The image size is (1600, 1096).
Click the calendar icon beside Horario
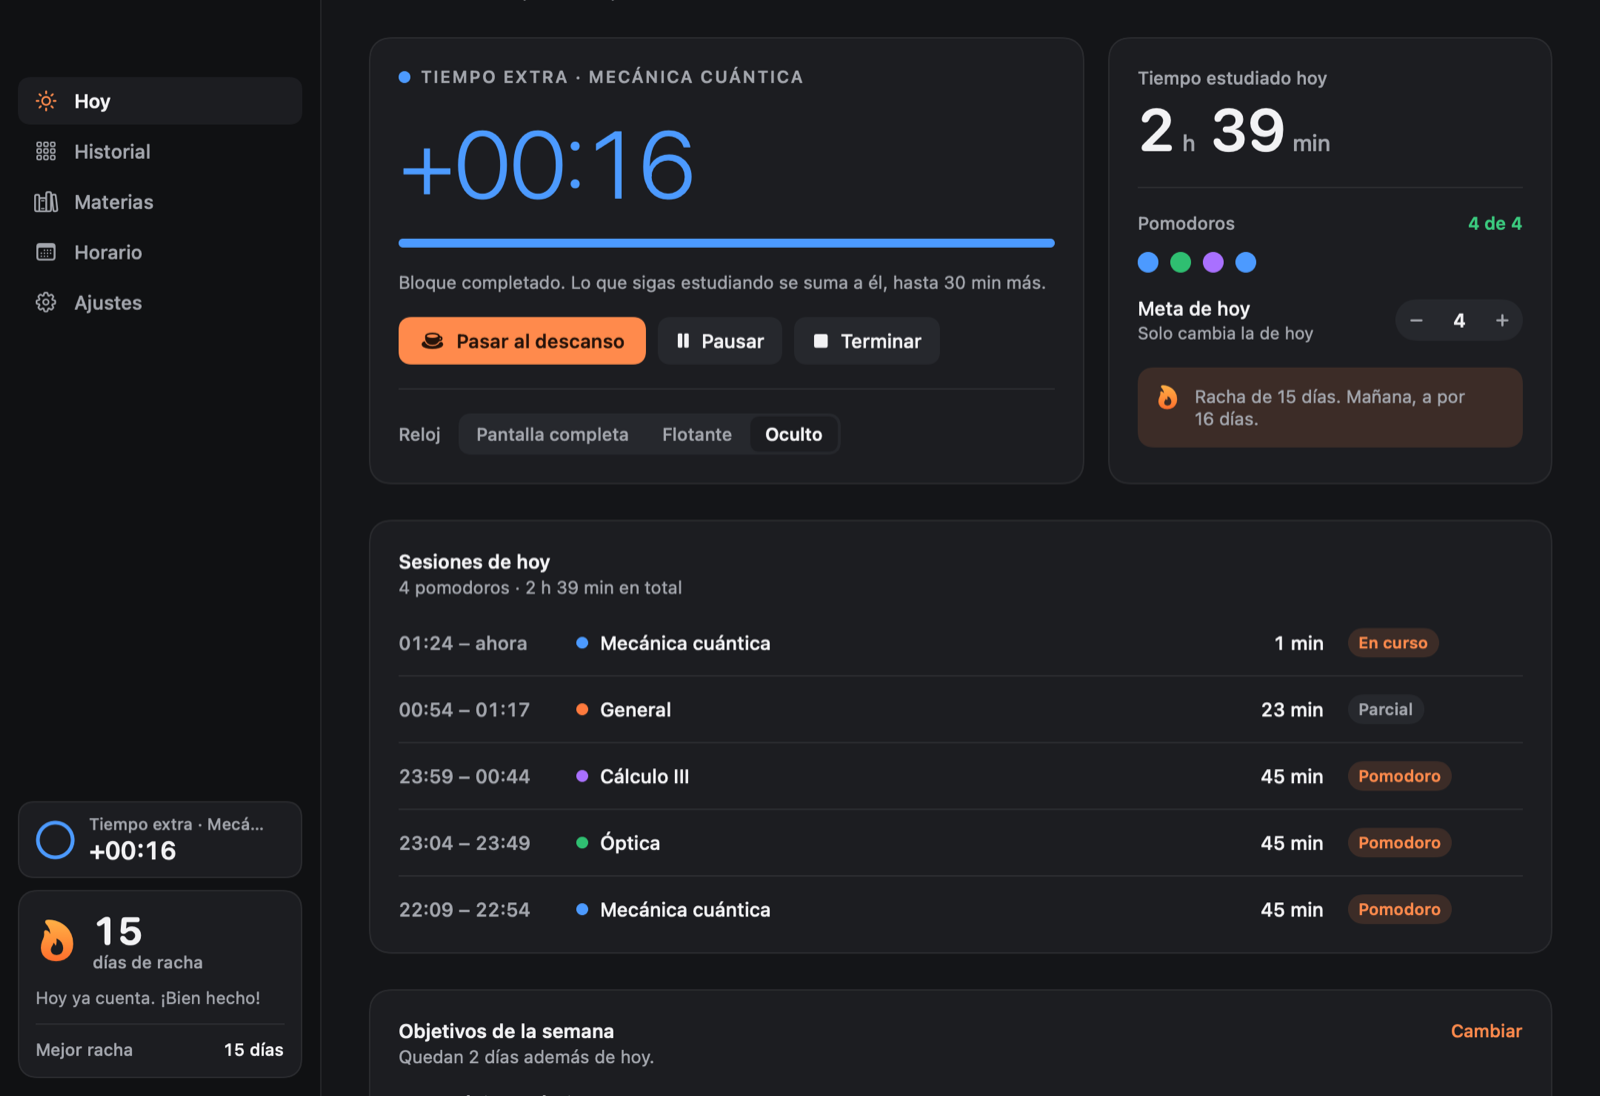(x=46, y=252)
